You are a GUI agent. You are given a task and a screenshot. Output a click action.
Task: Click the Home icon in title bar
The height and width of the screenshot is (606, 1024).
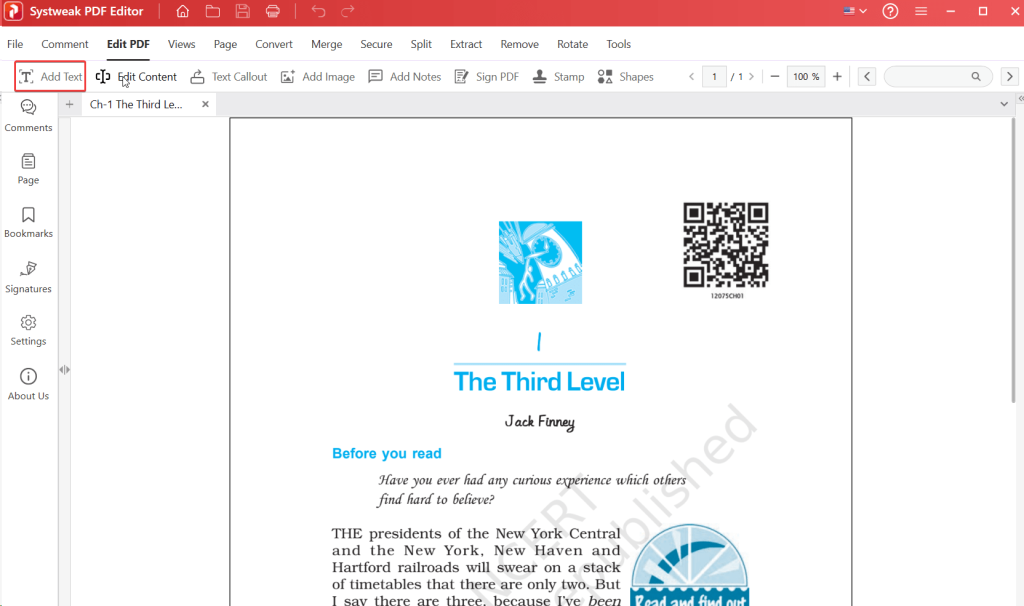coord(182,12)
